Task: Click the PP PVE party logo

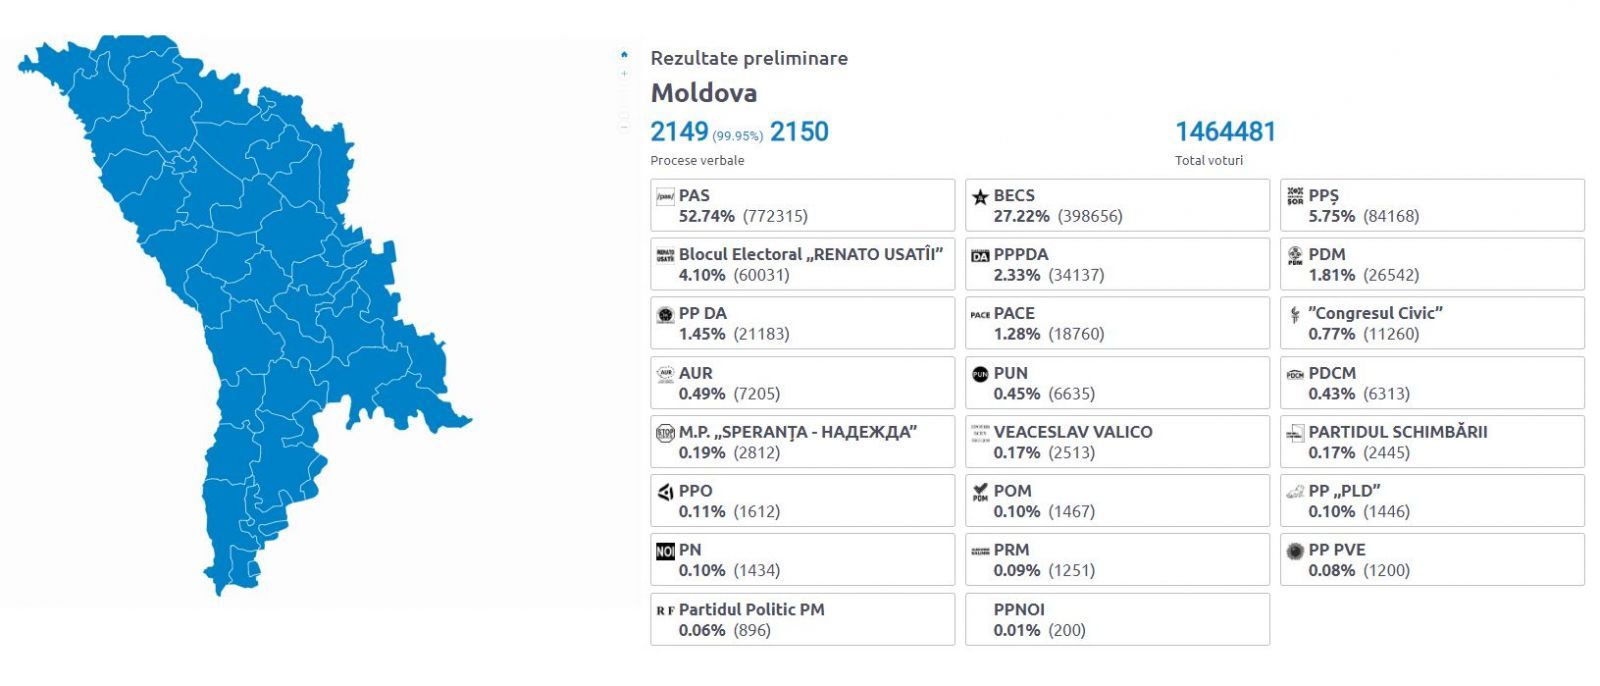Action: (x=1295, y=551)
